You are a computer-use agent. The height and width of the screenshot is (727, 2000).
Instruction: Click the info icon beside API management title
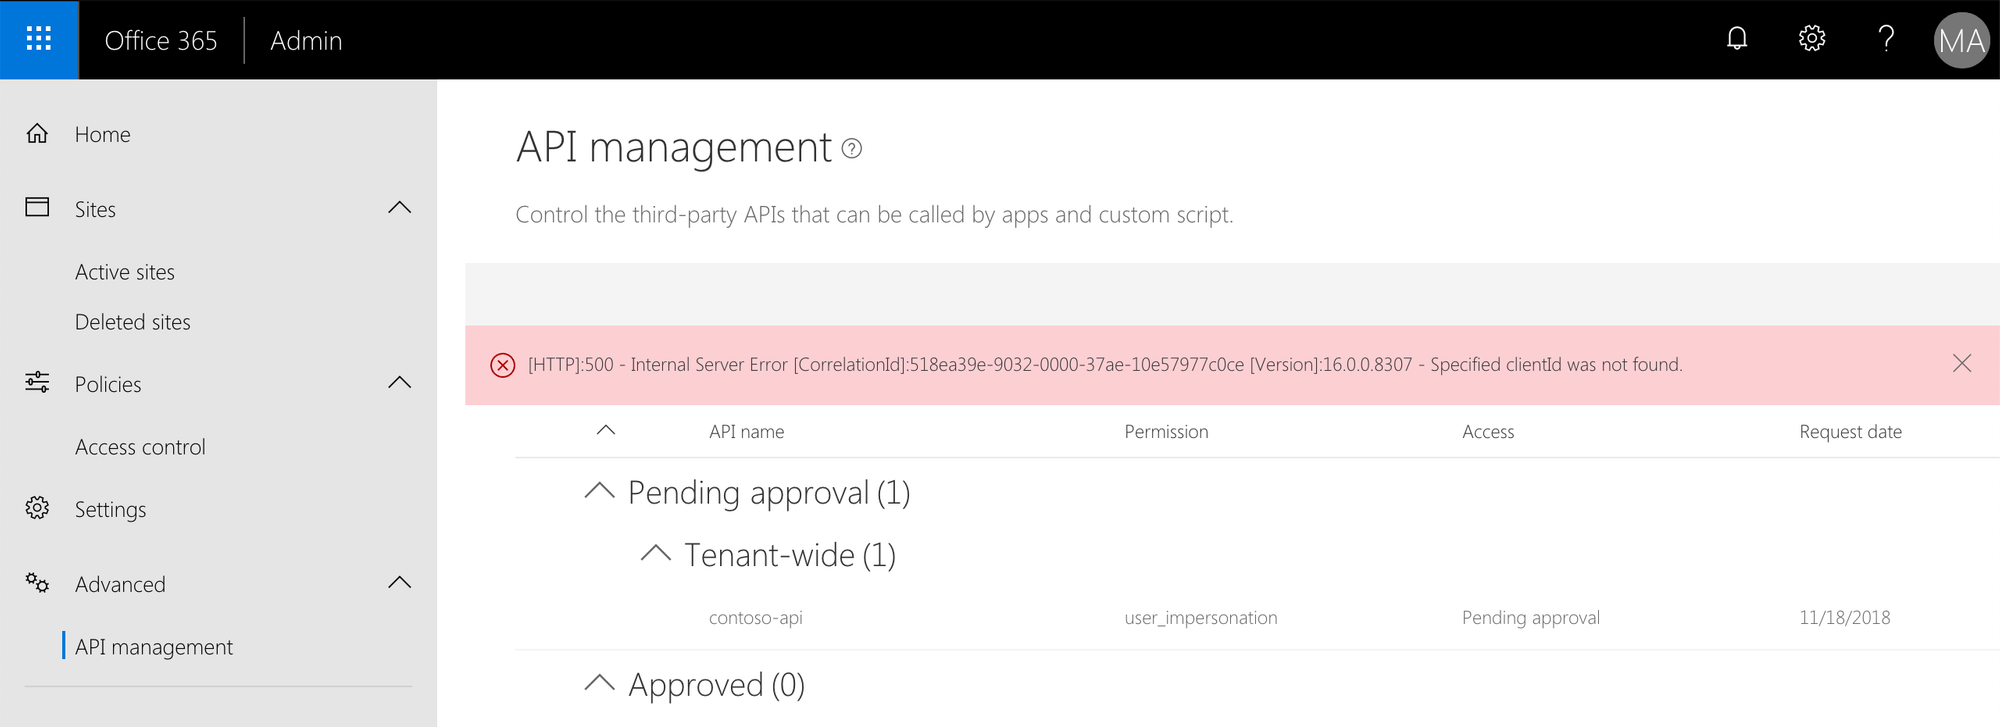[x=852, y=149]
